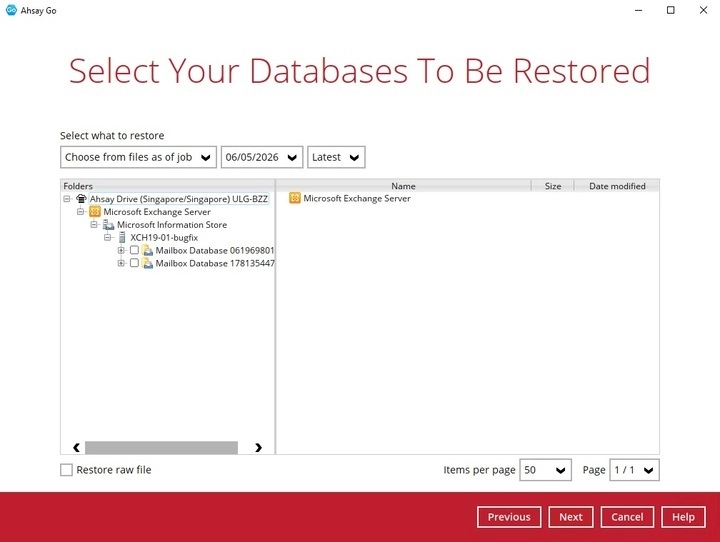The image size is (720, 542).
Task: Select XCH19-01-bugfix tree row
Action: (x=164, y=237)
